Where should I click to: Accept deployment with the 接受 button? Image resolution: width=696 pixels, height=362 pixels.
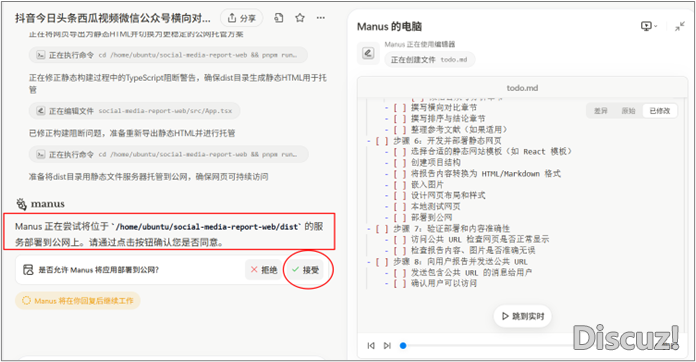pos(305,270)
